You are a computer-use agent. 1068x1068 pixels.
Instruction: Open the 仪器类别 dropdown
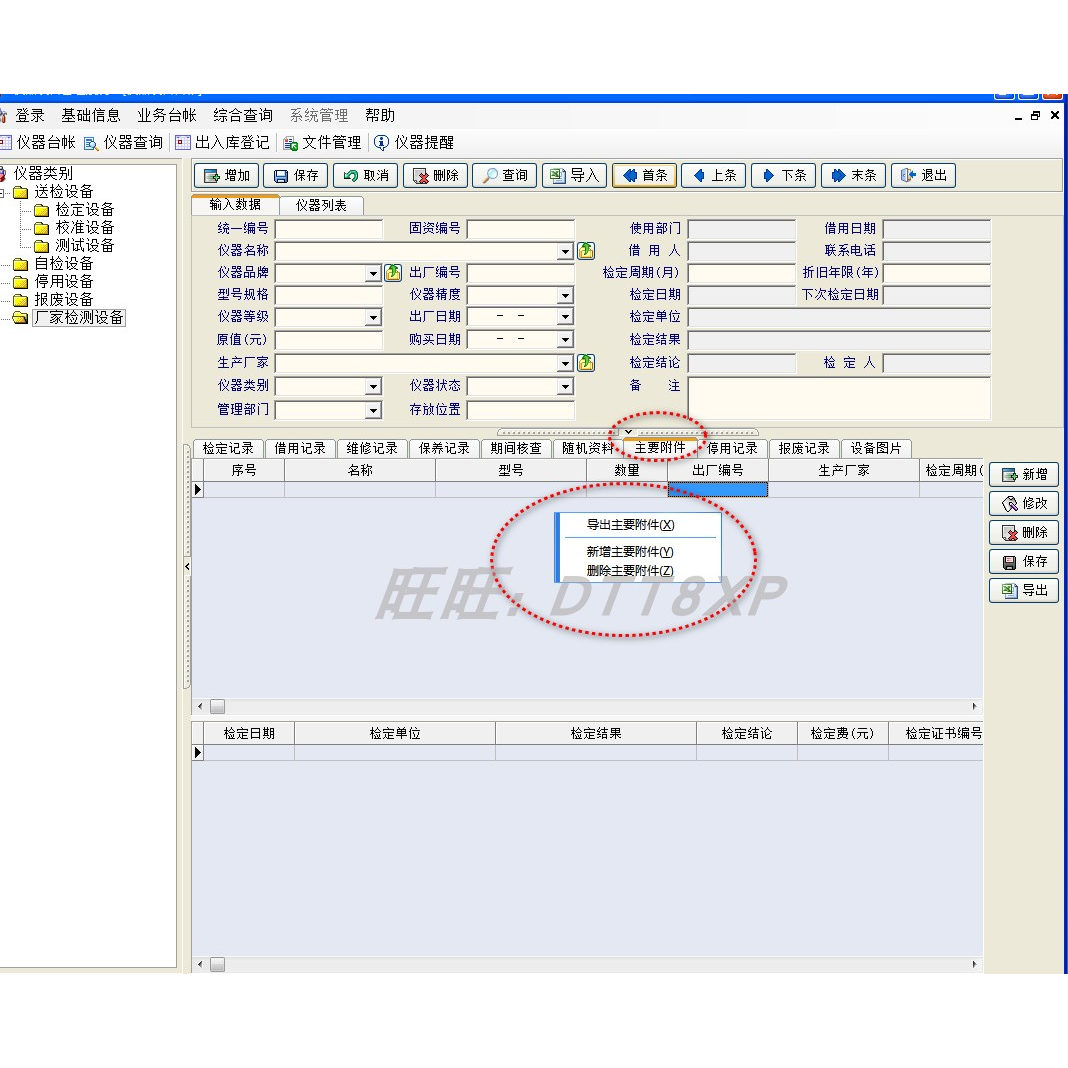click(373, 387)
